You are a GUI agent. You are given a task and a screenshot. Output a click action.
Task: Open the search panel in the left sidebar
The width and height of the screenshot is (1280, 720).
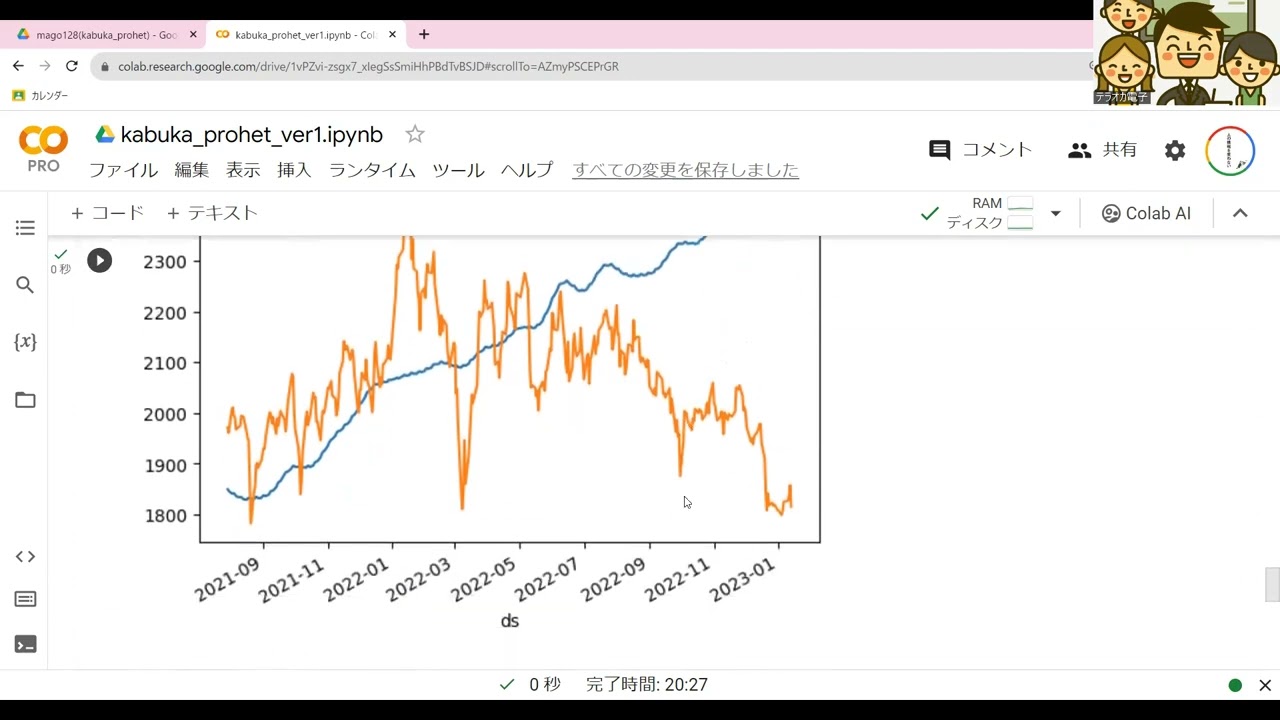pyautogui.click(x=25, y=284)
